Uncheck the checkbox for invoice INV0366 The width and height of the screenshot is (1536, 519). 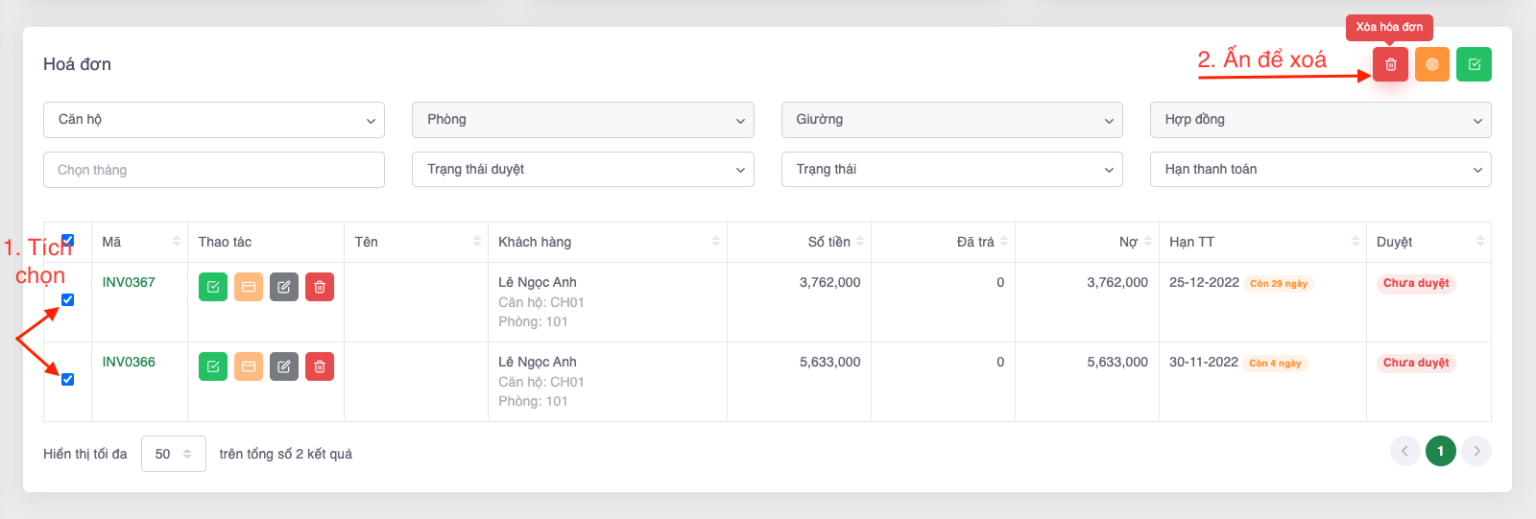[68, 379]
